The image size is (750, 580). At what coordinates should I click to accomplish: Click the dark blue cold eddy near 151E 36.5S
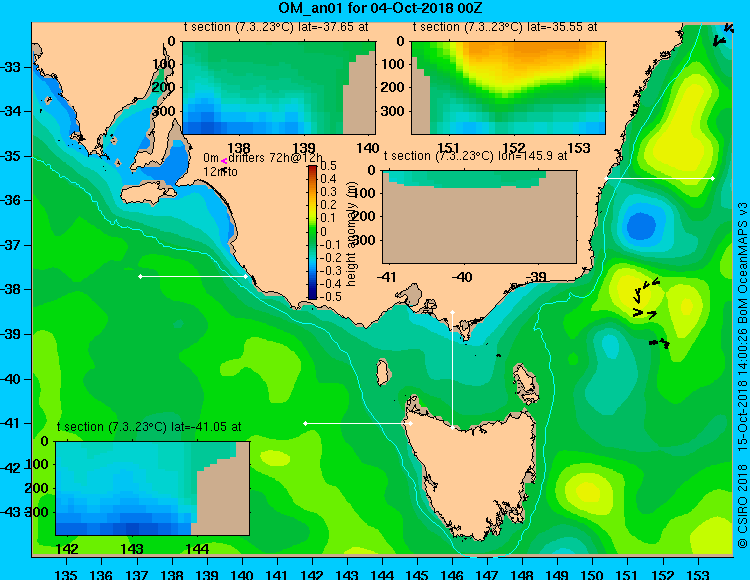pyautogui.click(x=641, y=226)
